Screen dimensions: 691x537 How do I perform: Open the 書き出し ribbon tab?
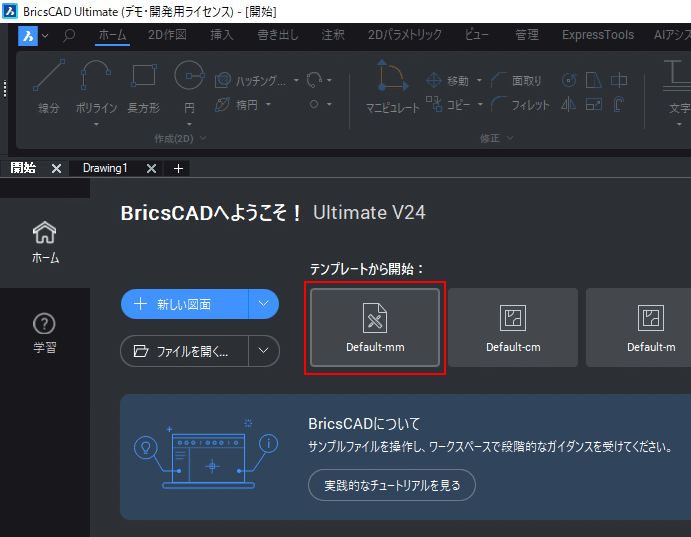tap(278, 35)
